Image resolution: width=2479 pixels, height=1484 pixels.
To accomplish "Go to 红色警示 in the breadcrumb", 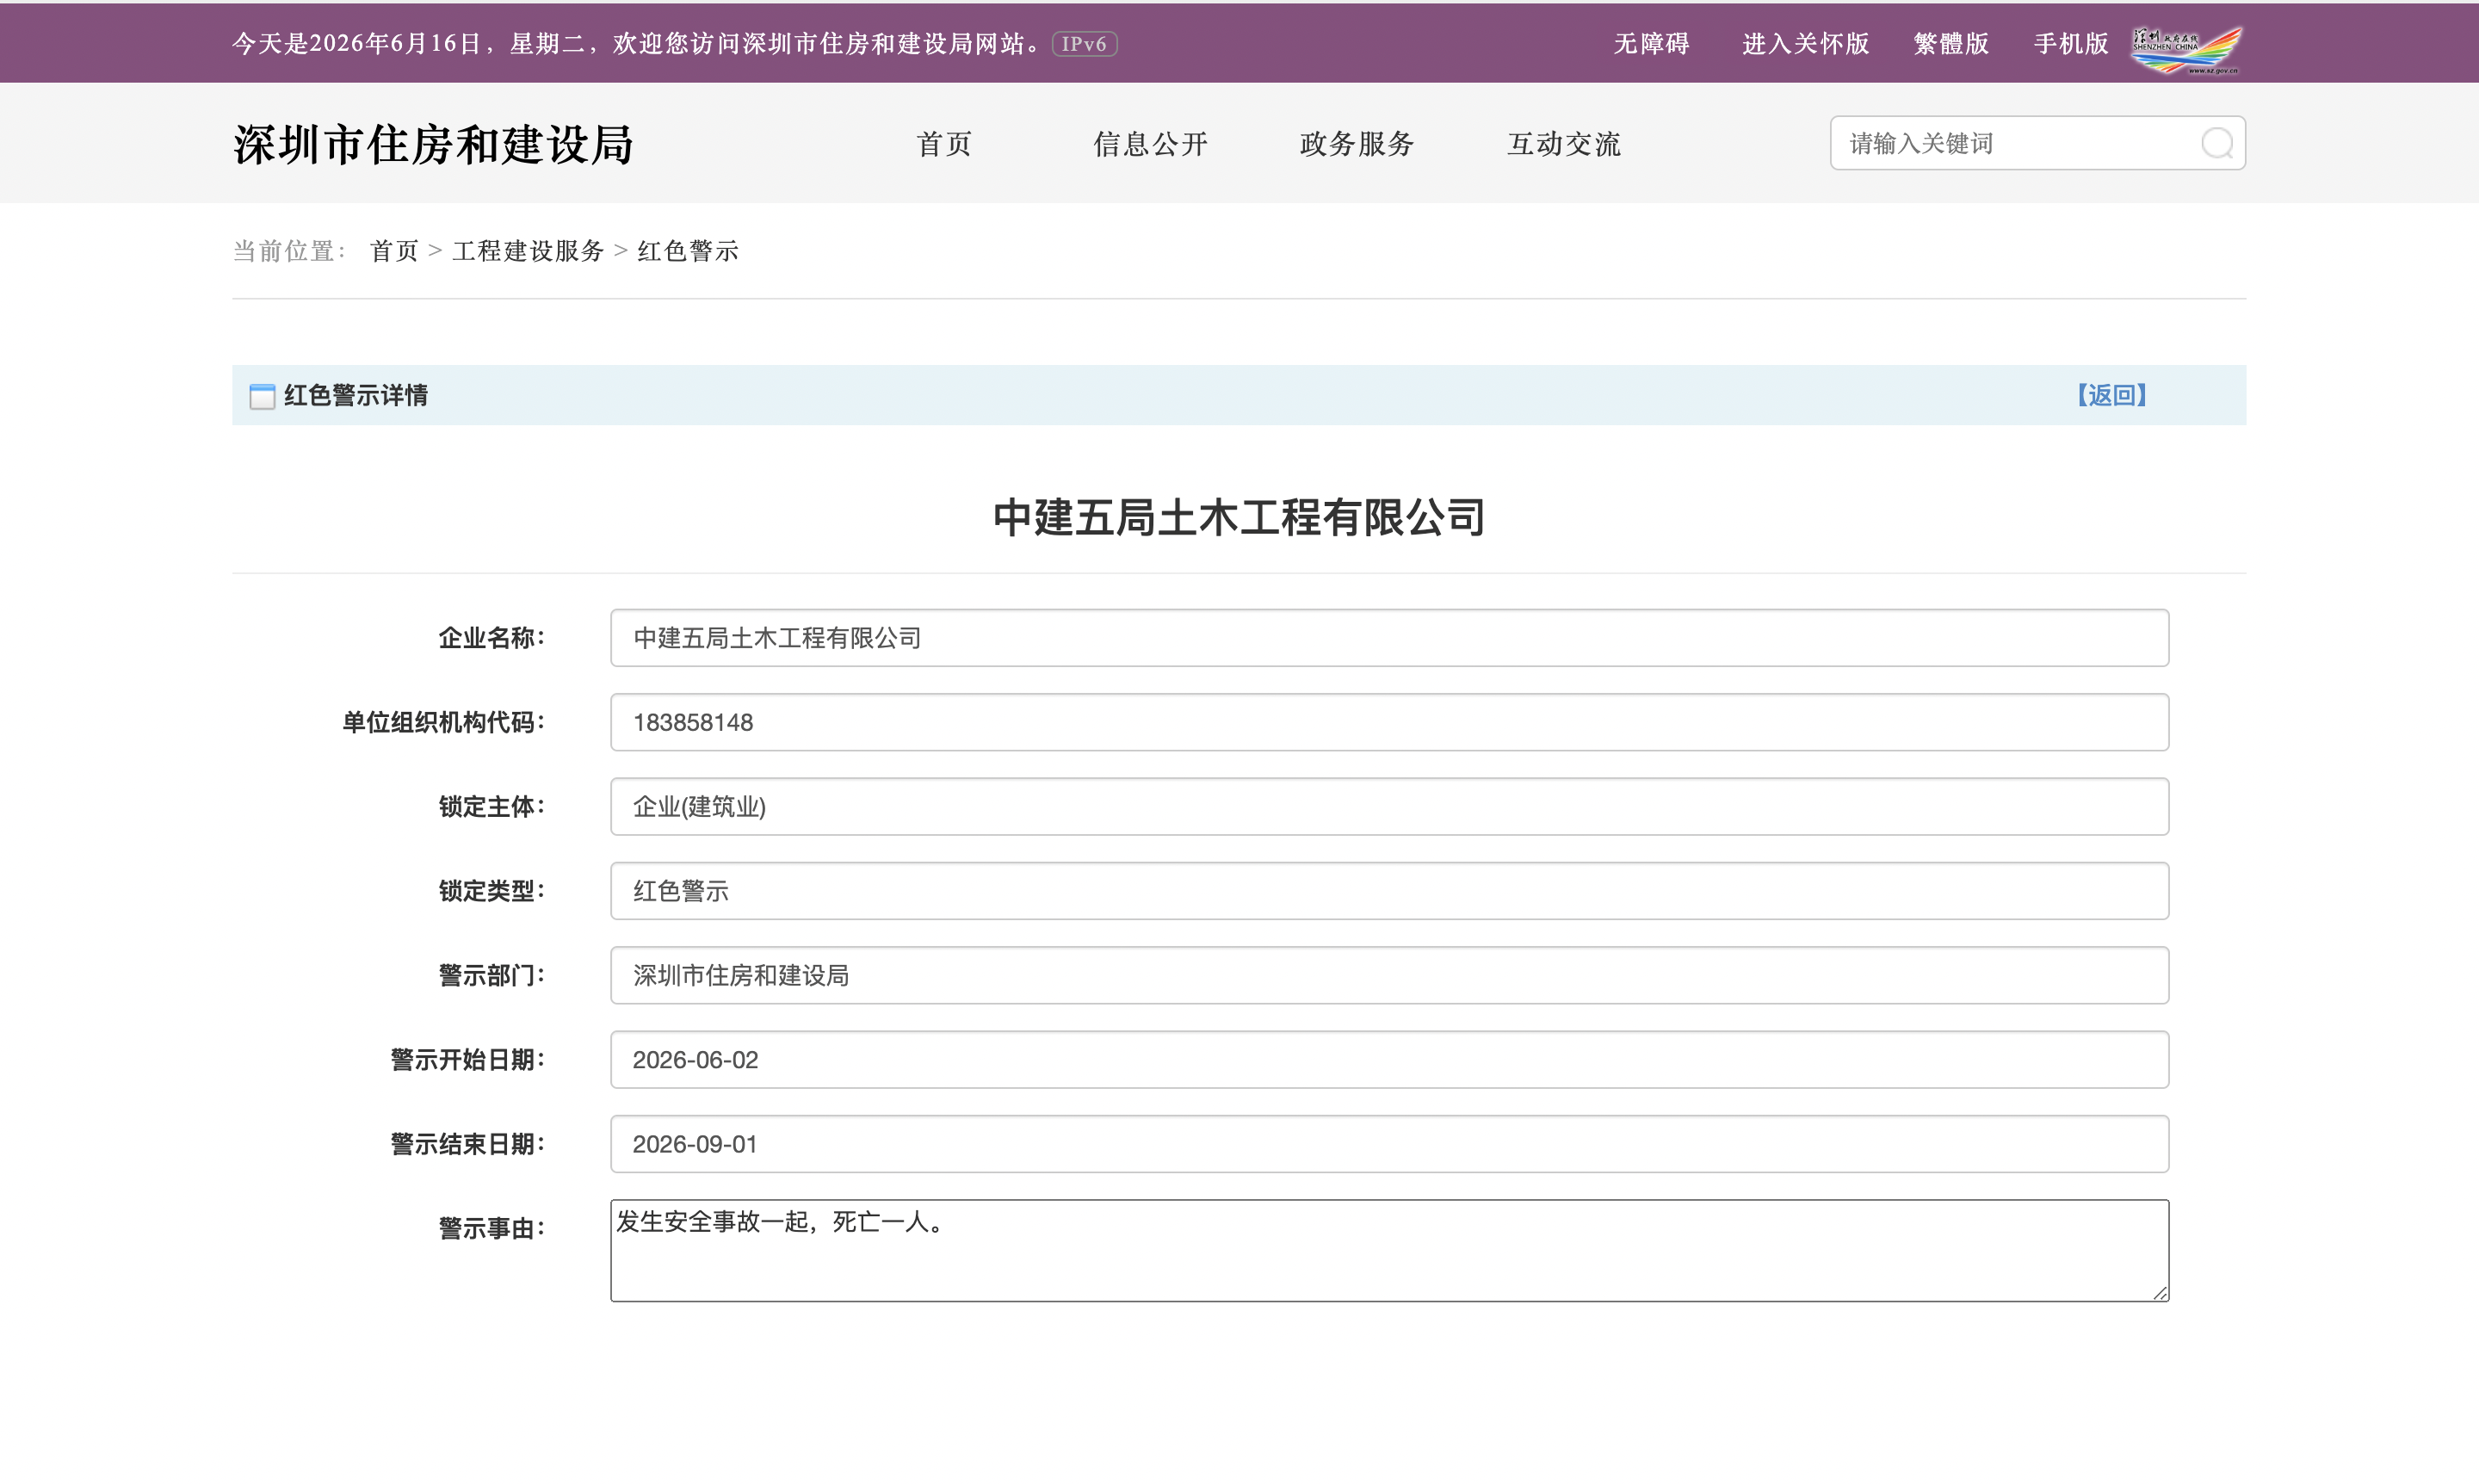I will [688, 251].
